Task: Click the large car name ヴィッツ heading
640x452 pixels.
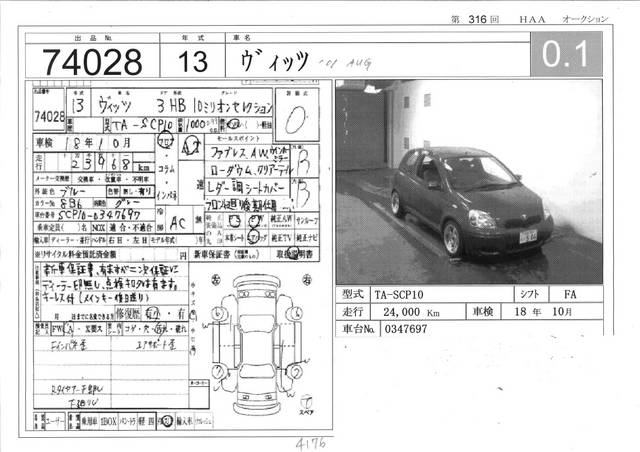Action: (274, 61)
